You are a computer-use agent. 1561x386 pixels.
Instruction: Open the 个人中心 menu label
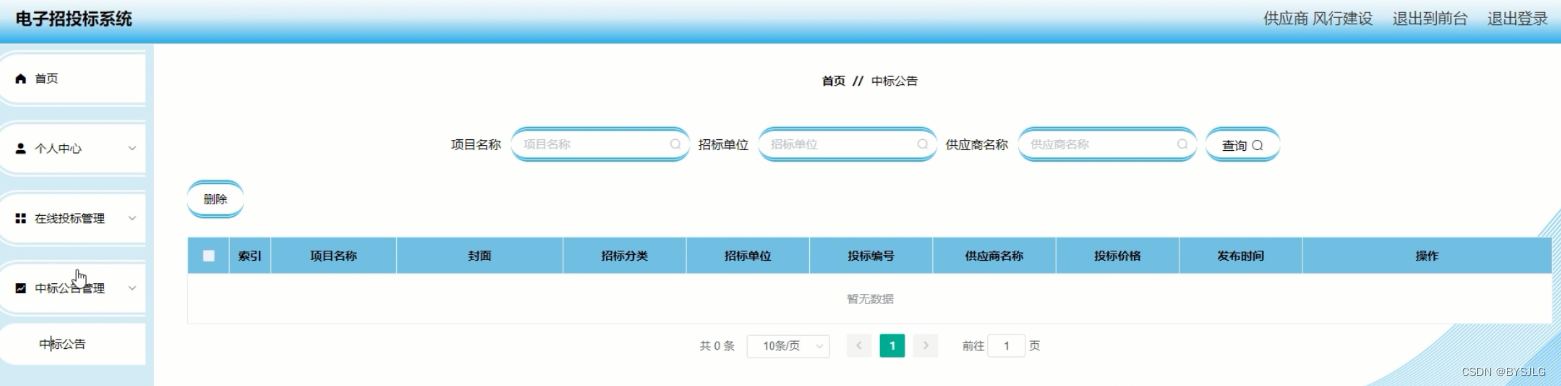[58, 148]
